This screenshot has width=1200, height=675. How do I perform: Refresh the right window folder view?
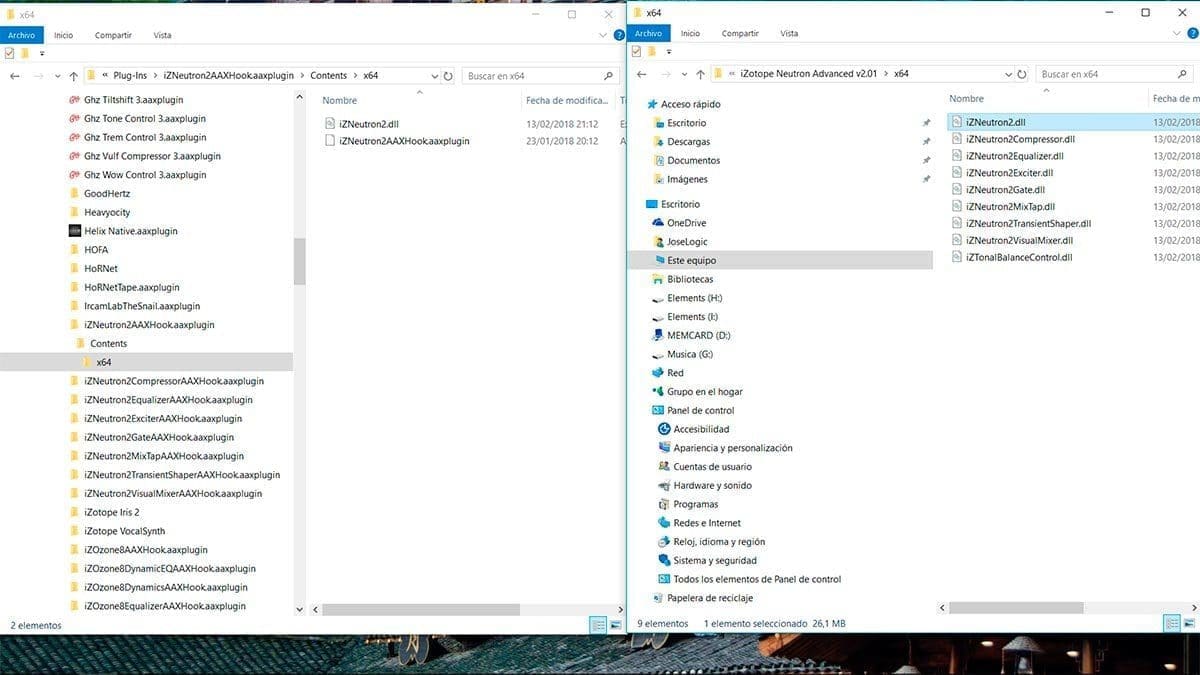point(1021,74)
